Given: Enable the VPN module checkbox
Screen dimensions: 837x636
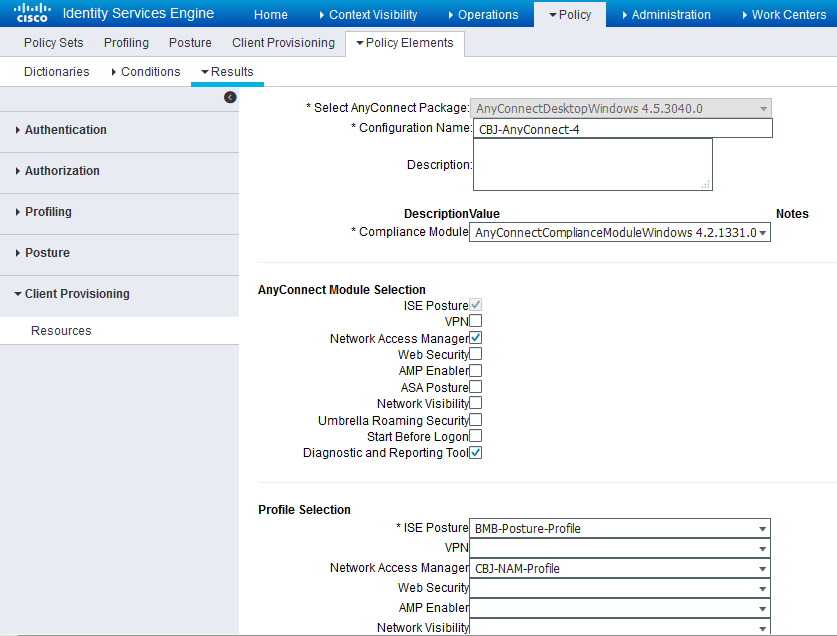Looking at the screenshot, I should tap(475, 321).
